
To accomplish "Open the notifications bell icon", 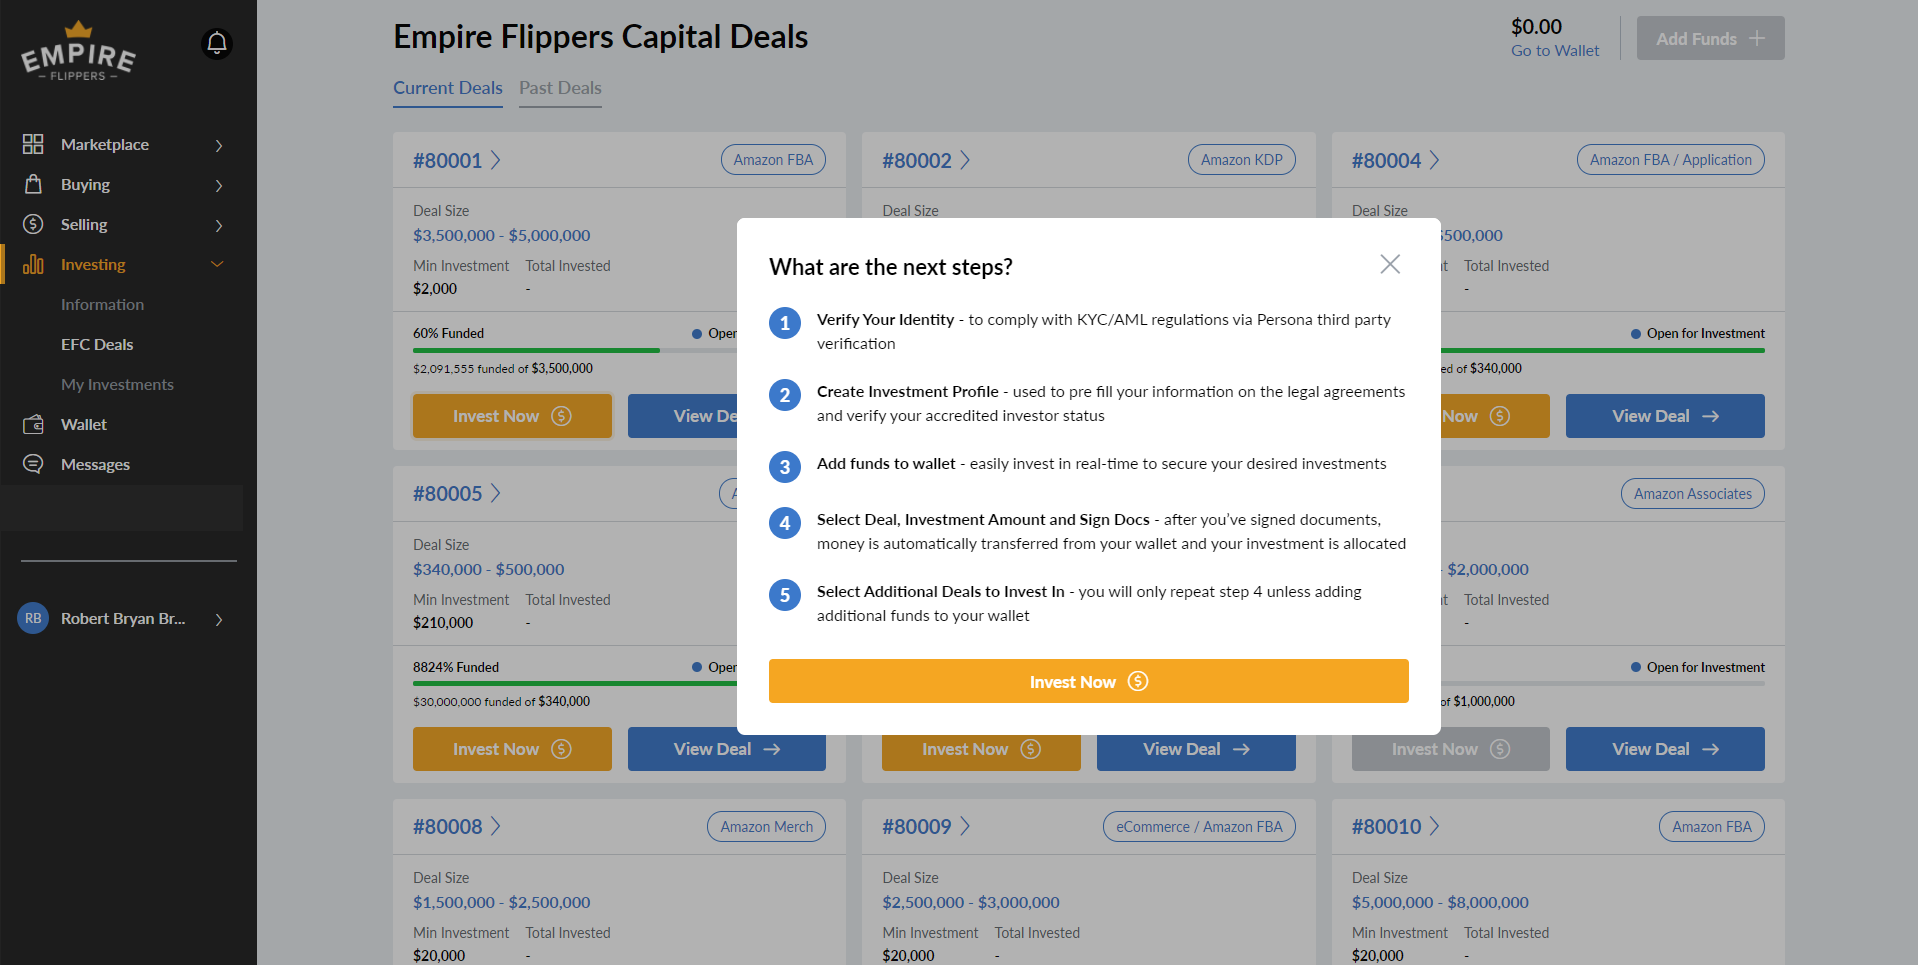I will coord(217,43).
